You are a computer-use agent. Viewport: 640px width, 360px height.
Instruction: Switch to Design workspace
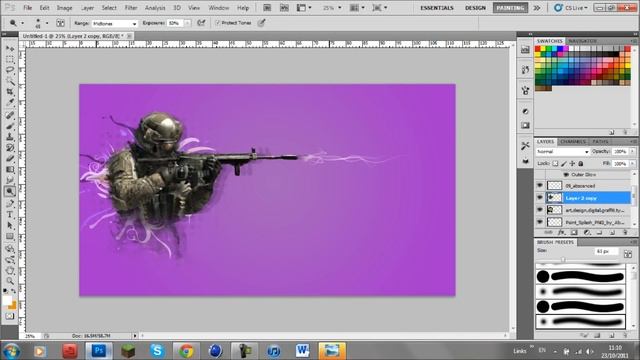coord(476,8)
